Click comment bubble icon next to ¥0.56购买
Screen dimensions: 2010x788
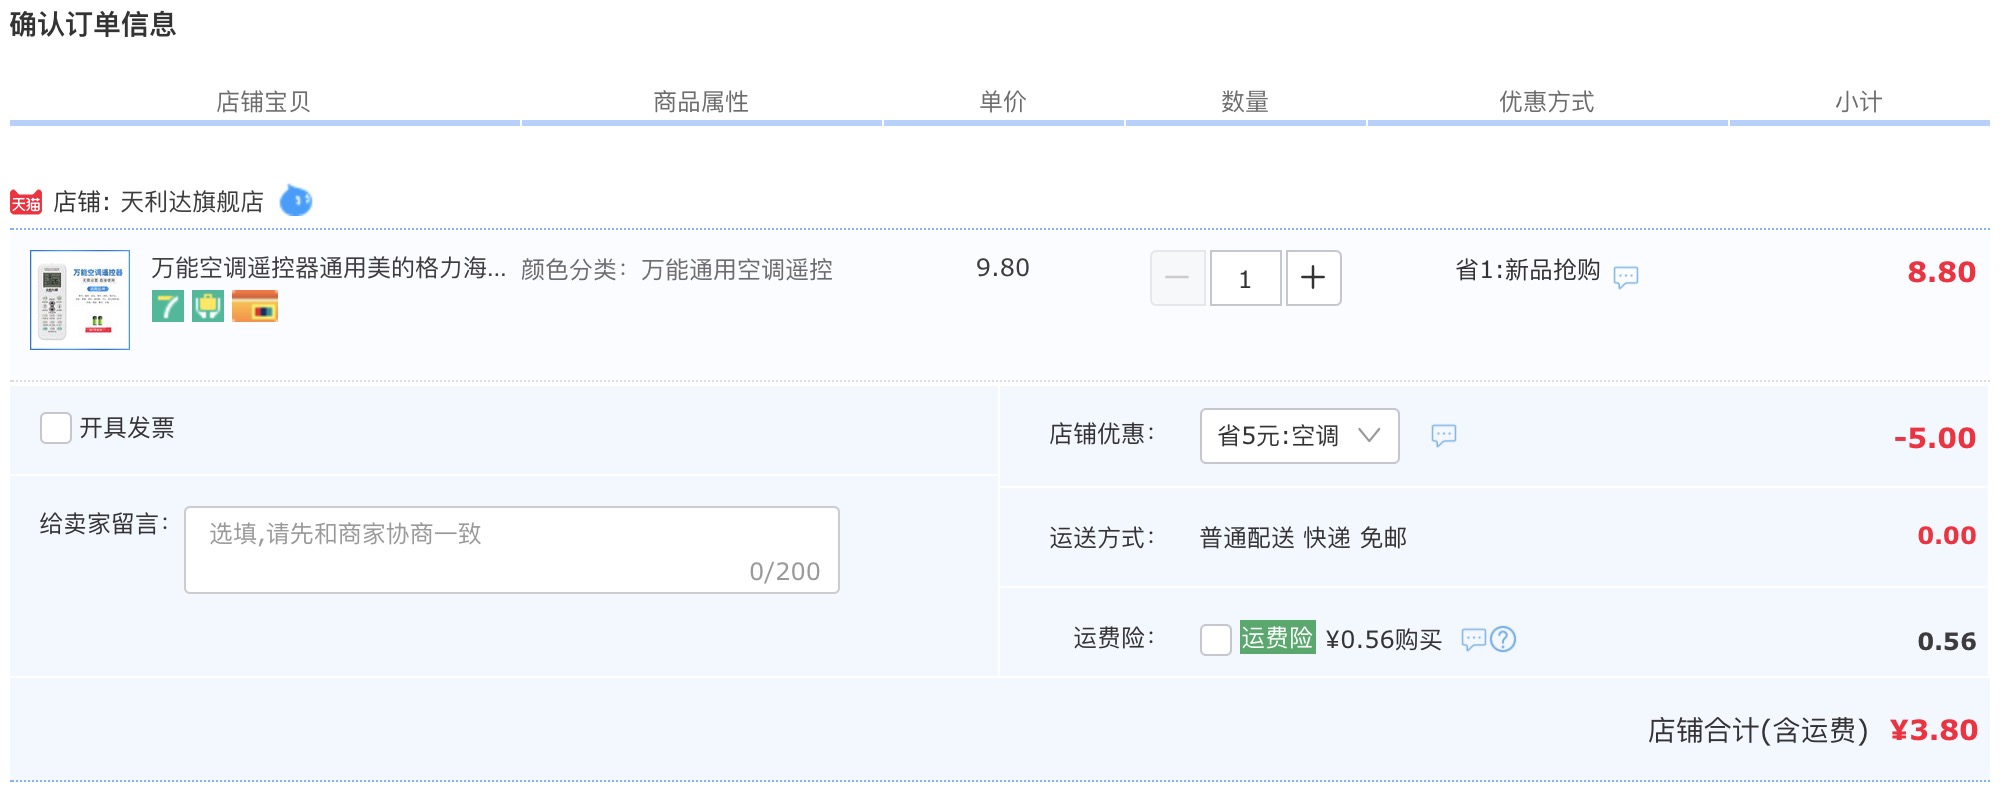click(1474, 640)
